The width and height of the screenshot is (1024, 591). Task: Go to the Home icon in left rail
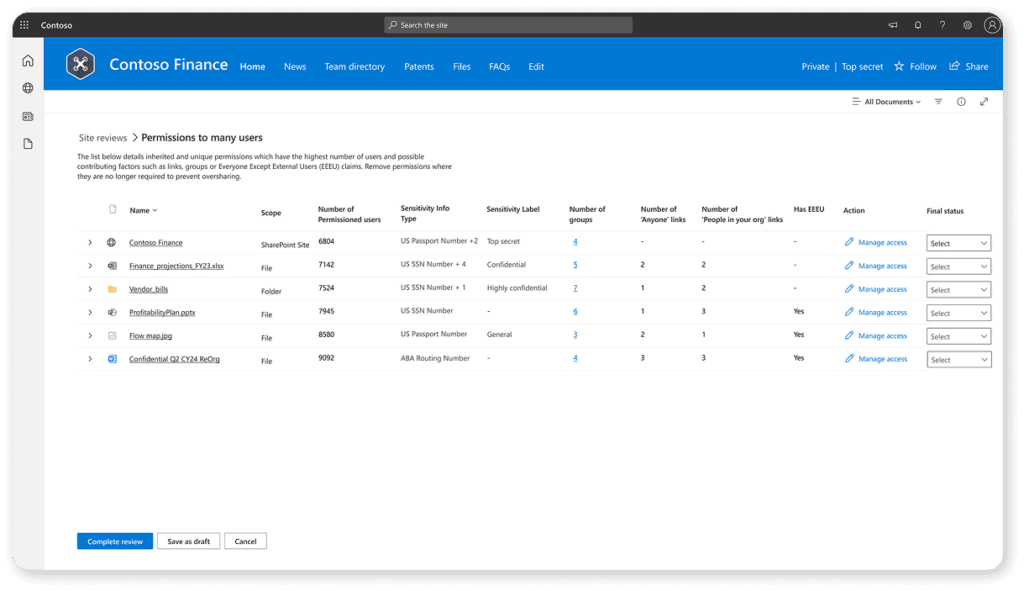(x=27, y=61)
